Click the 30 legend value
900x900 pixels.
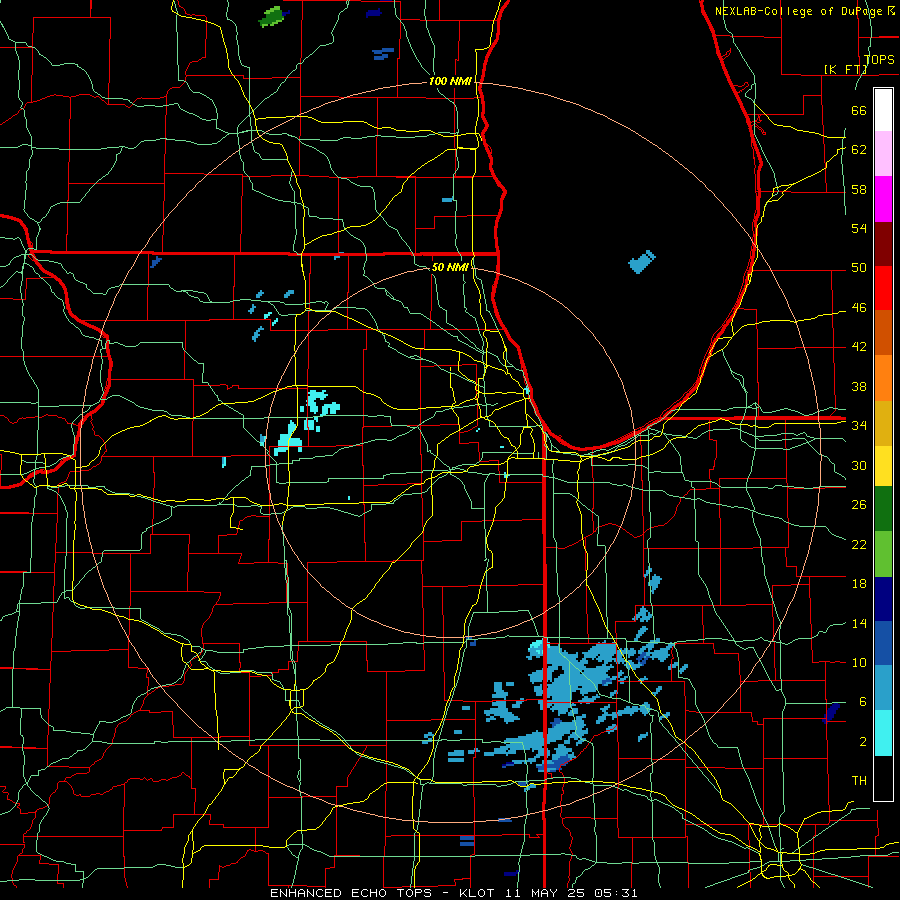859,465
